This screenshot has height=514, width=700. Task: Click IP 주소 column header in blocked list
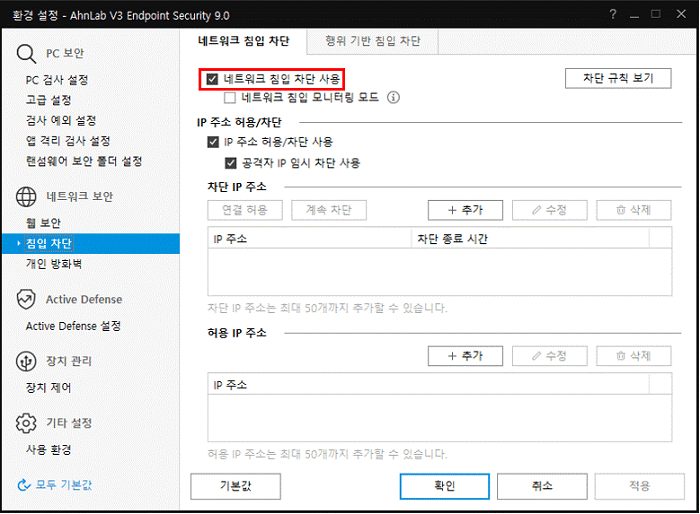pos(309,239)
